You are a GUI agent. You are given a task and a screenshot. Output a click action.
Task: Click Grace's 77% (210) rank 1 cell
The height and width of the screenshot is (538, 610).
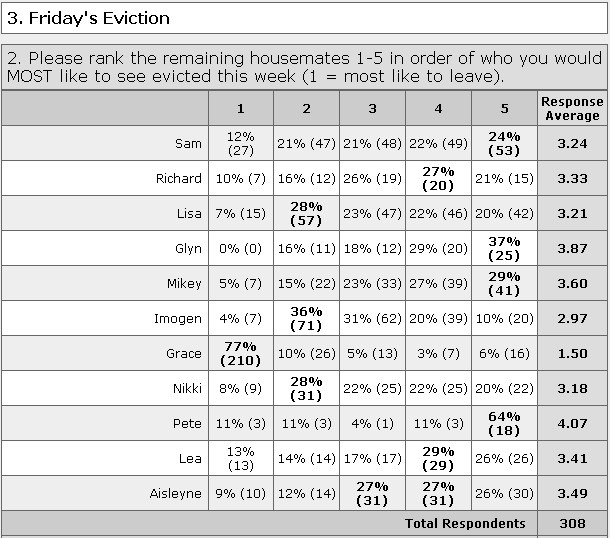point(241,353)
